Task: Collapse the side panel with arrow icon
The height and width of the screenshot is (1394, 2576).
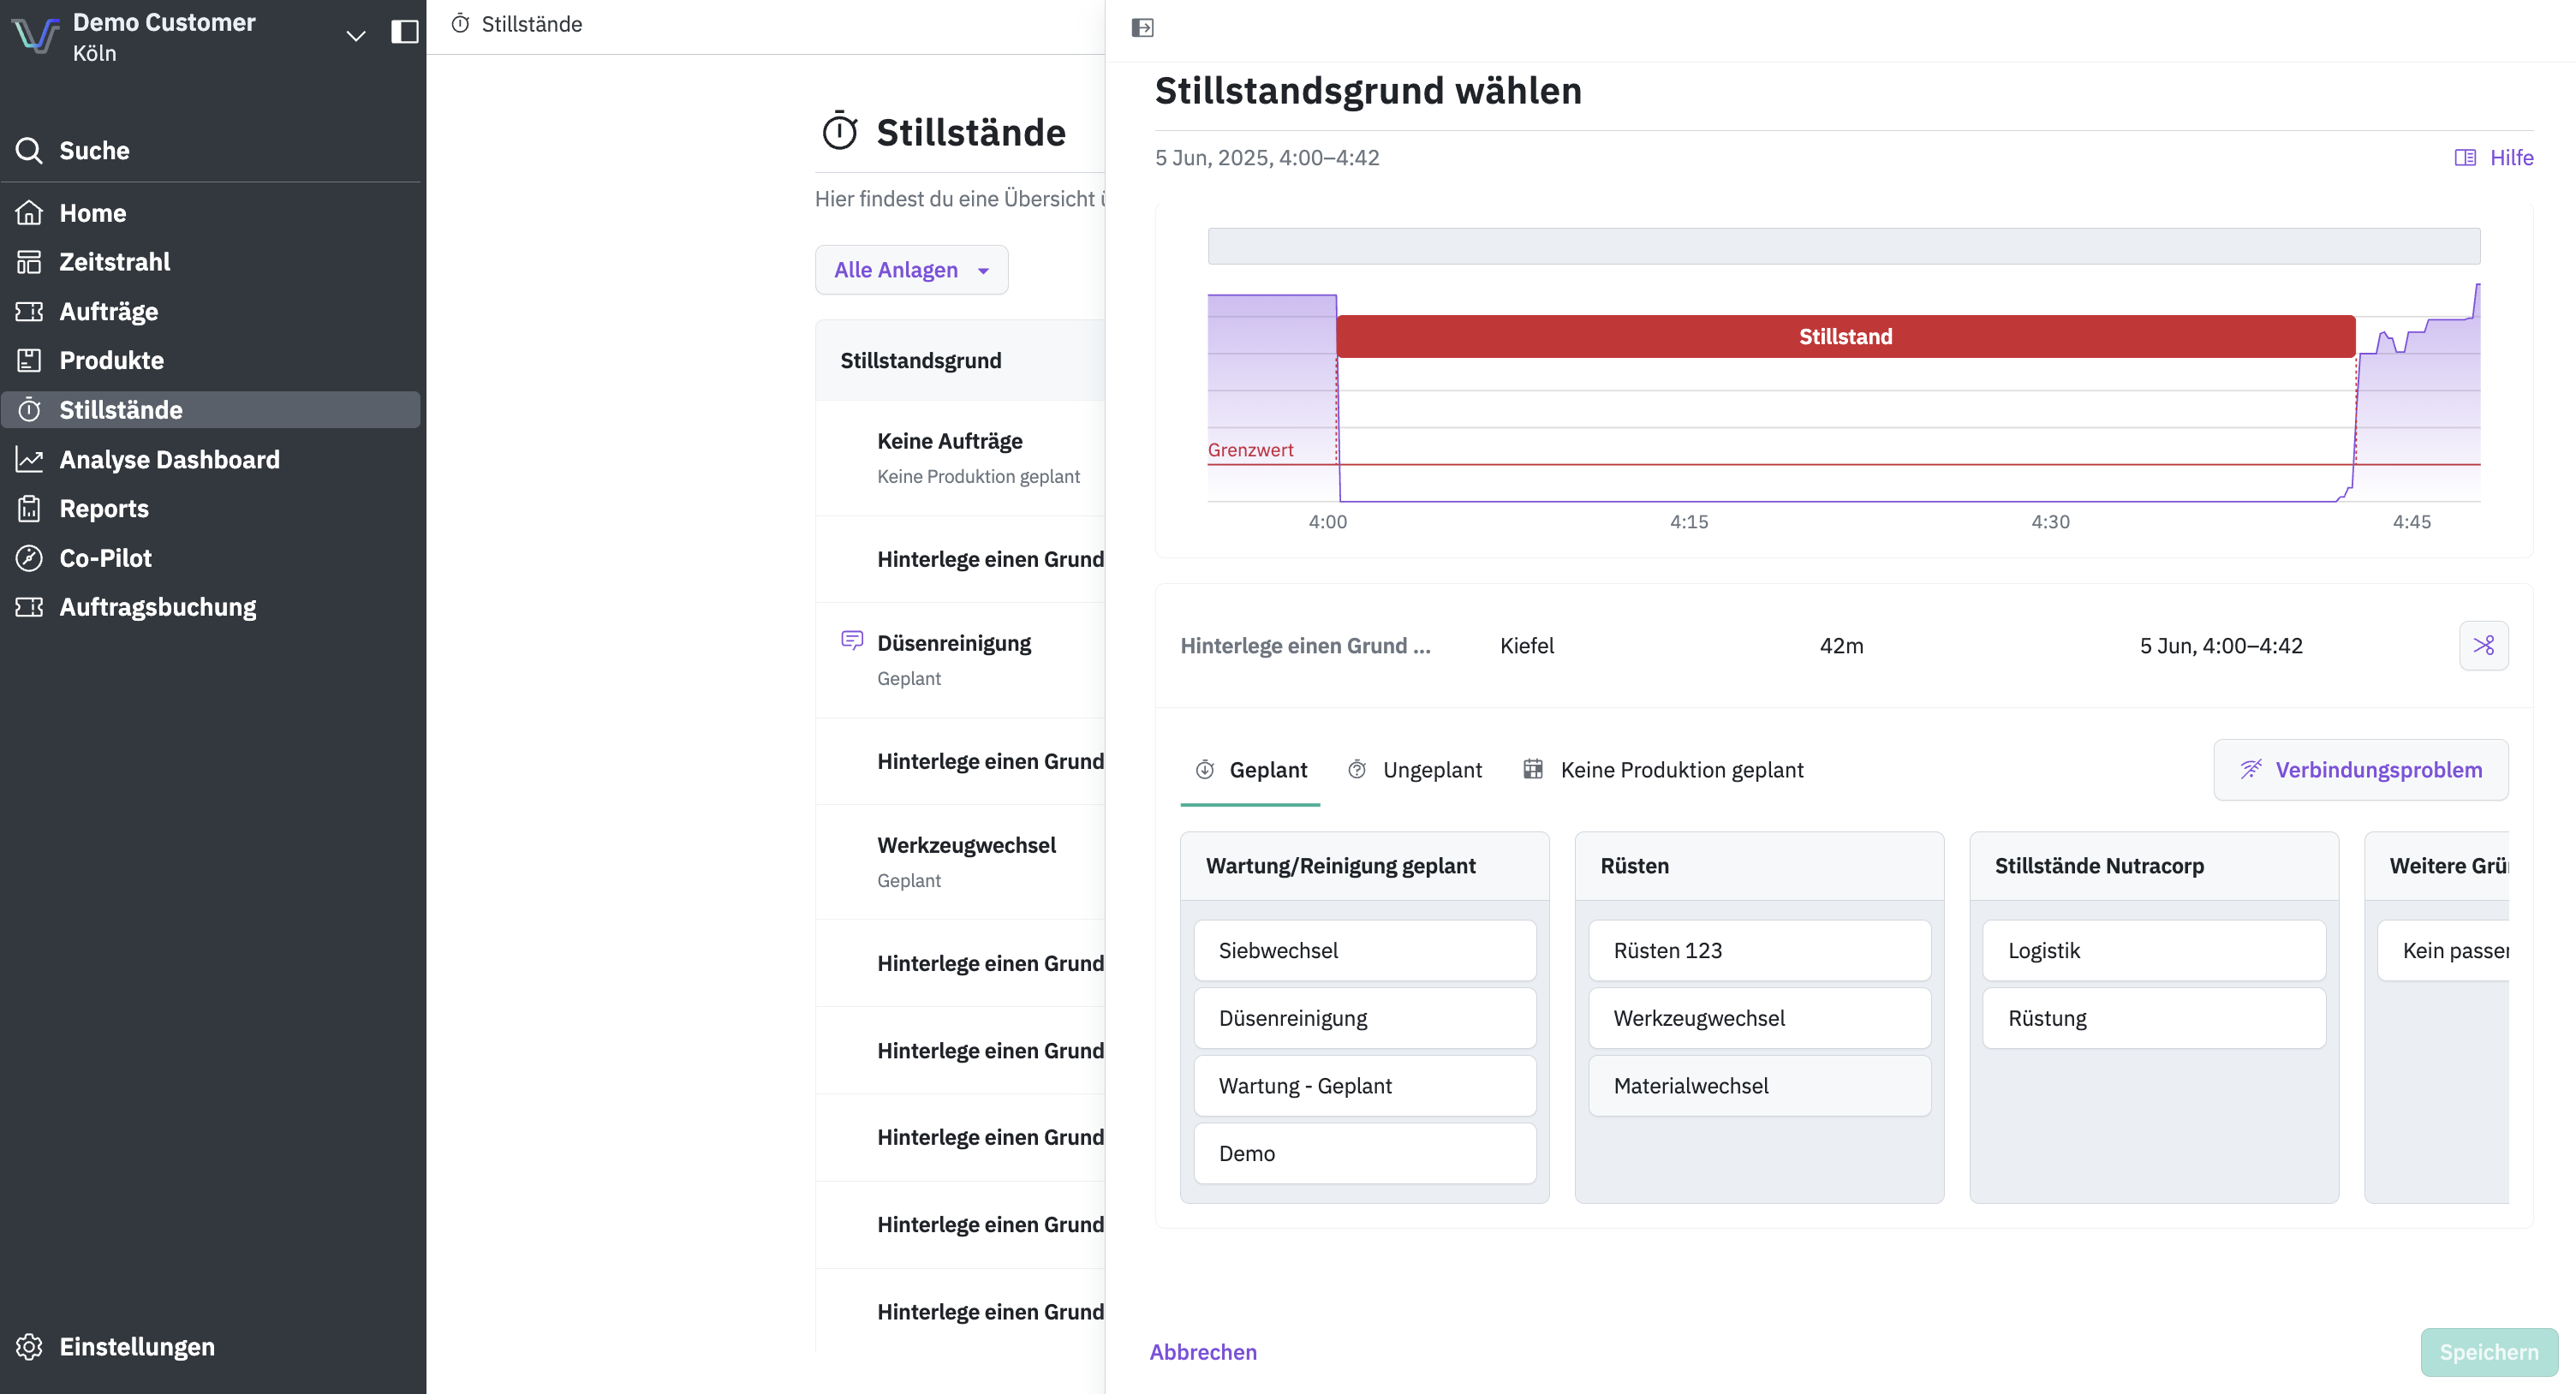Action: pos(1142,28)
